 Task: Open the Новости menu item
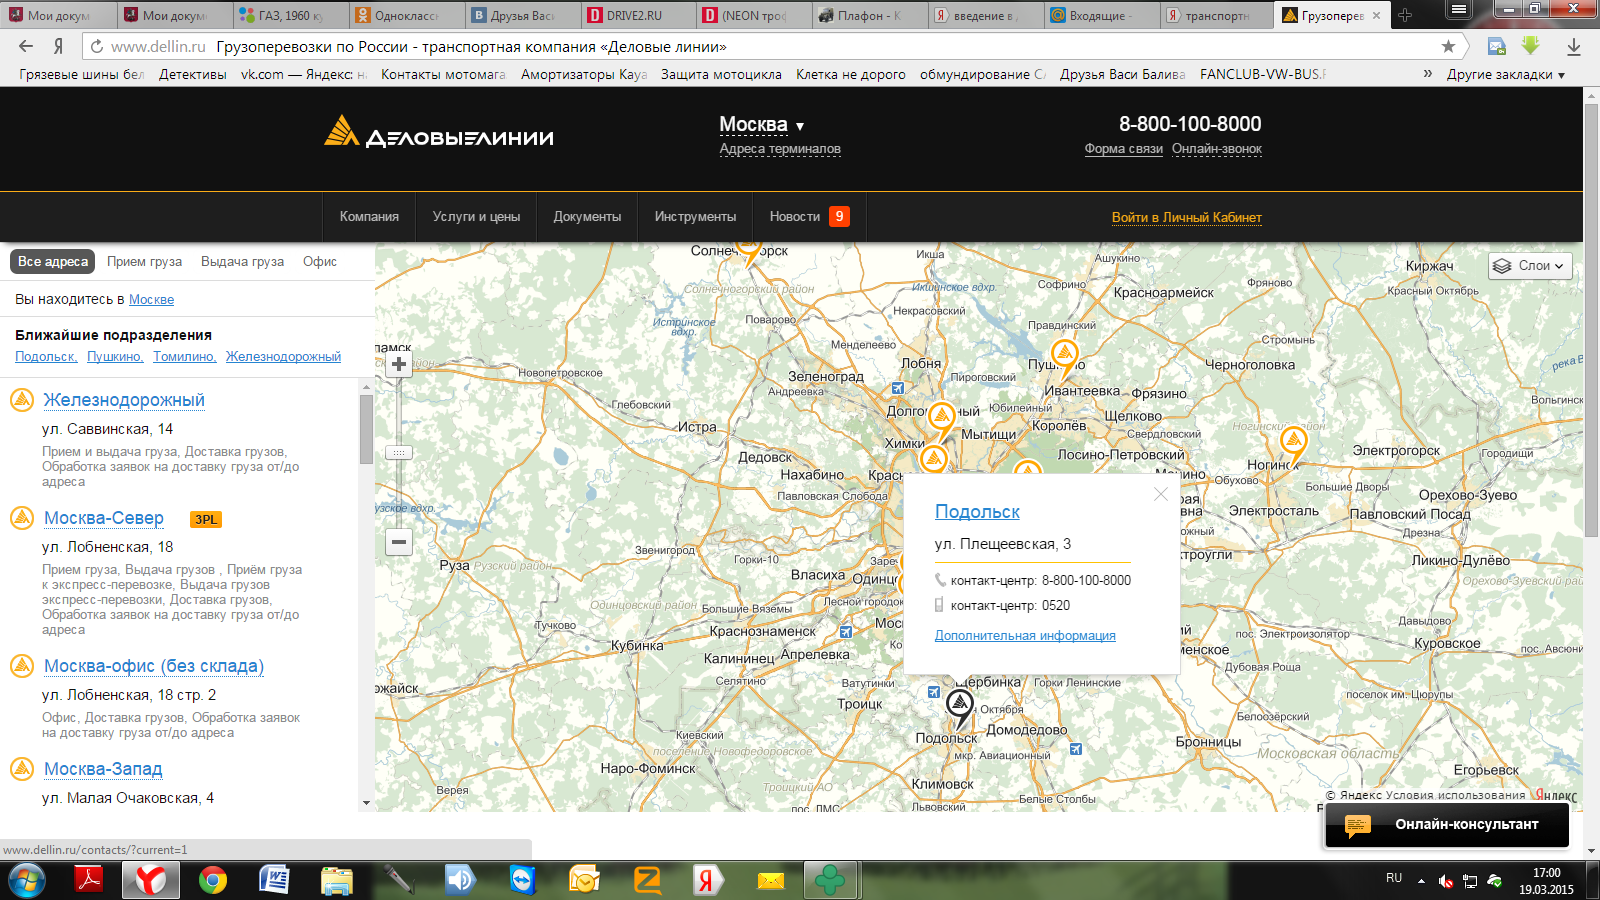click(795, 217)
